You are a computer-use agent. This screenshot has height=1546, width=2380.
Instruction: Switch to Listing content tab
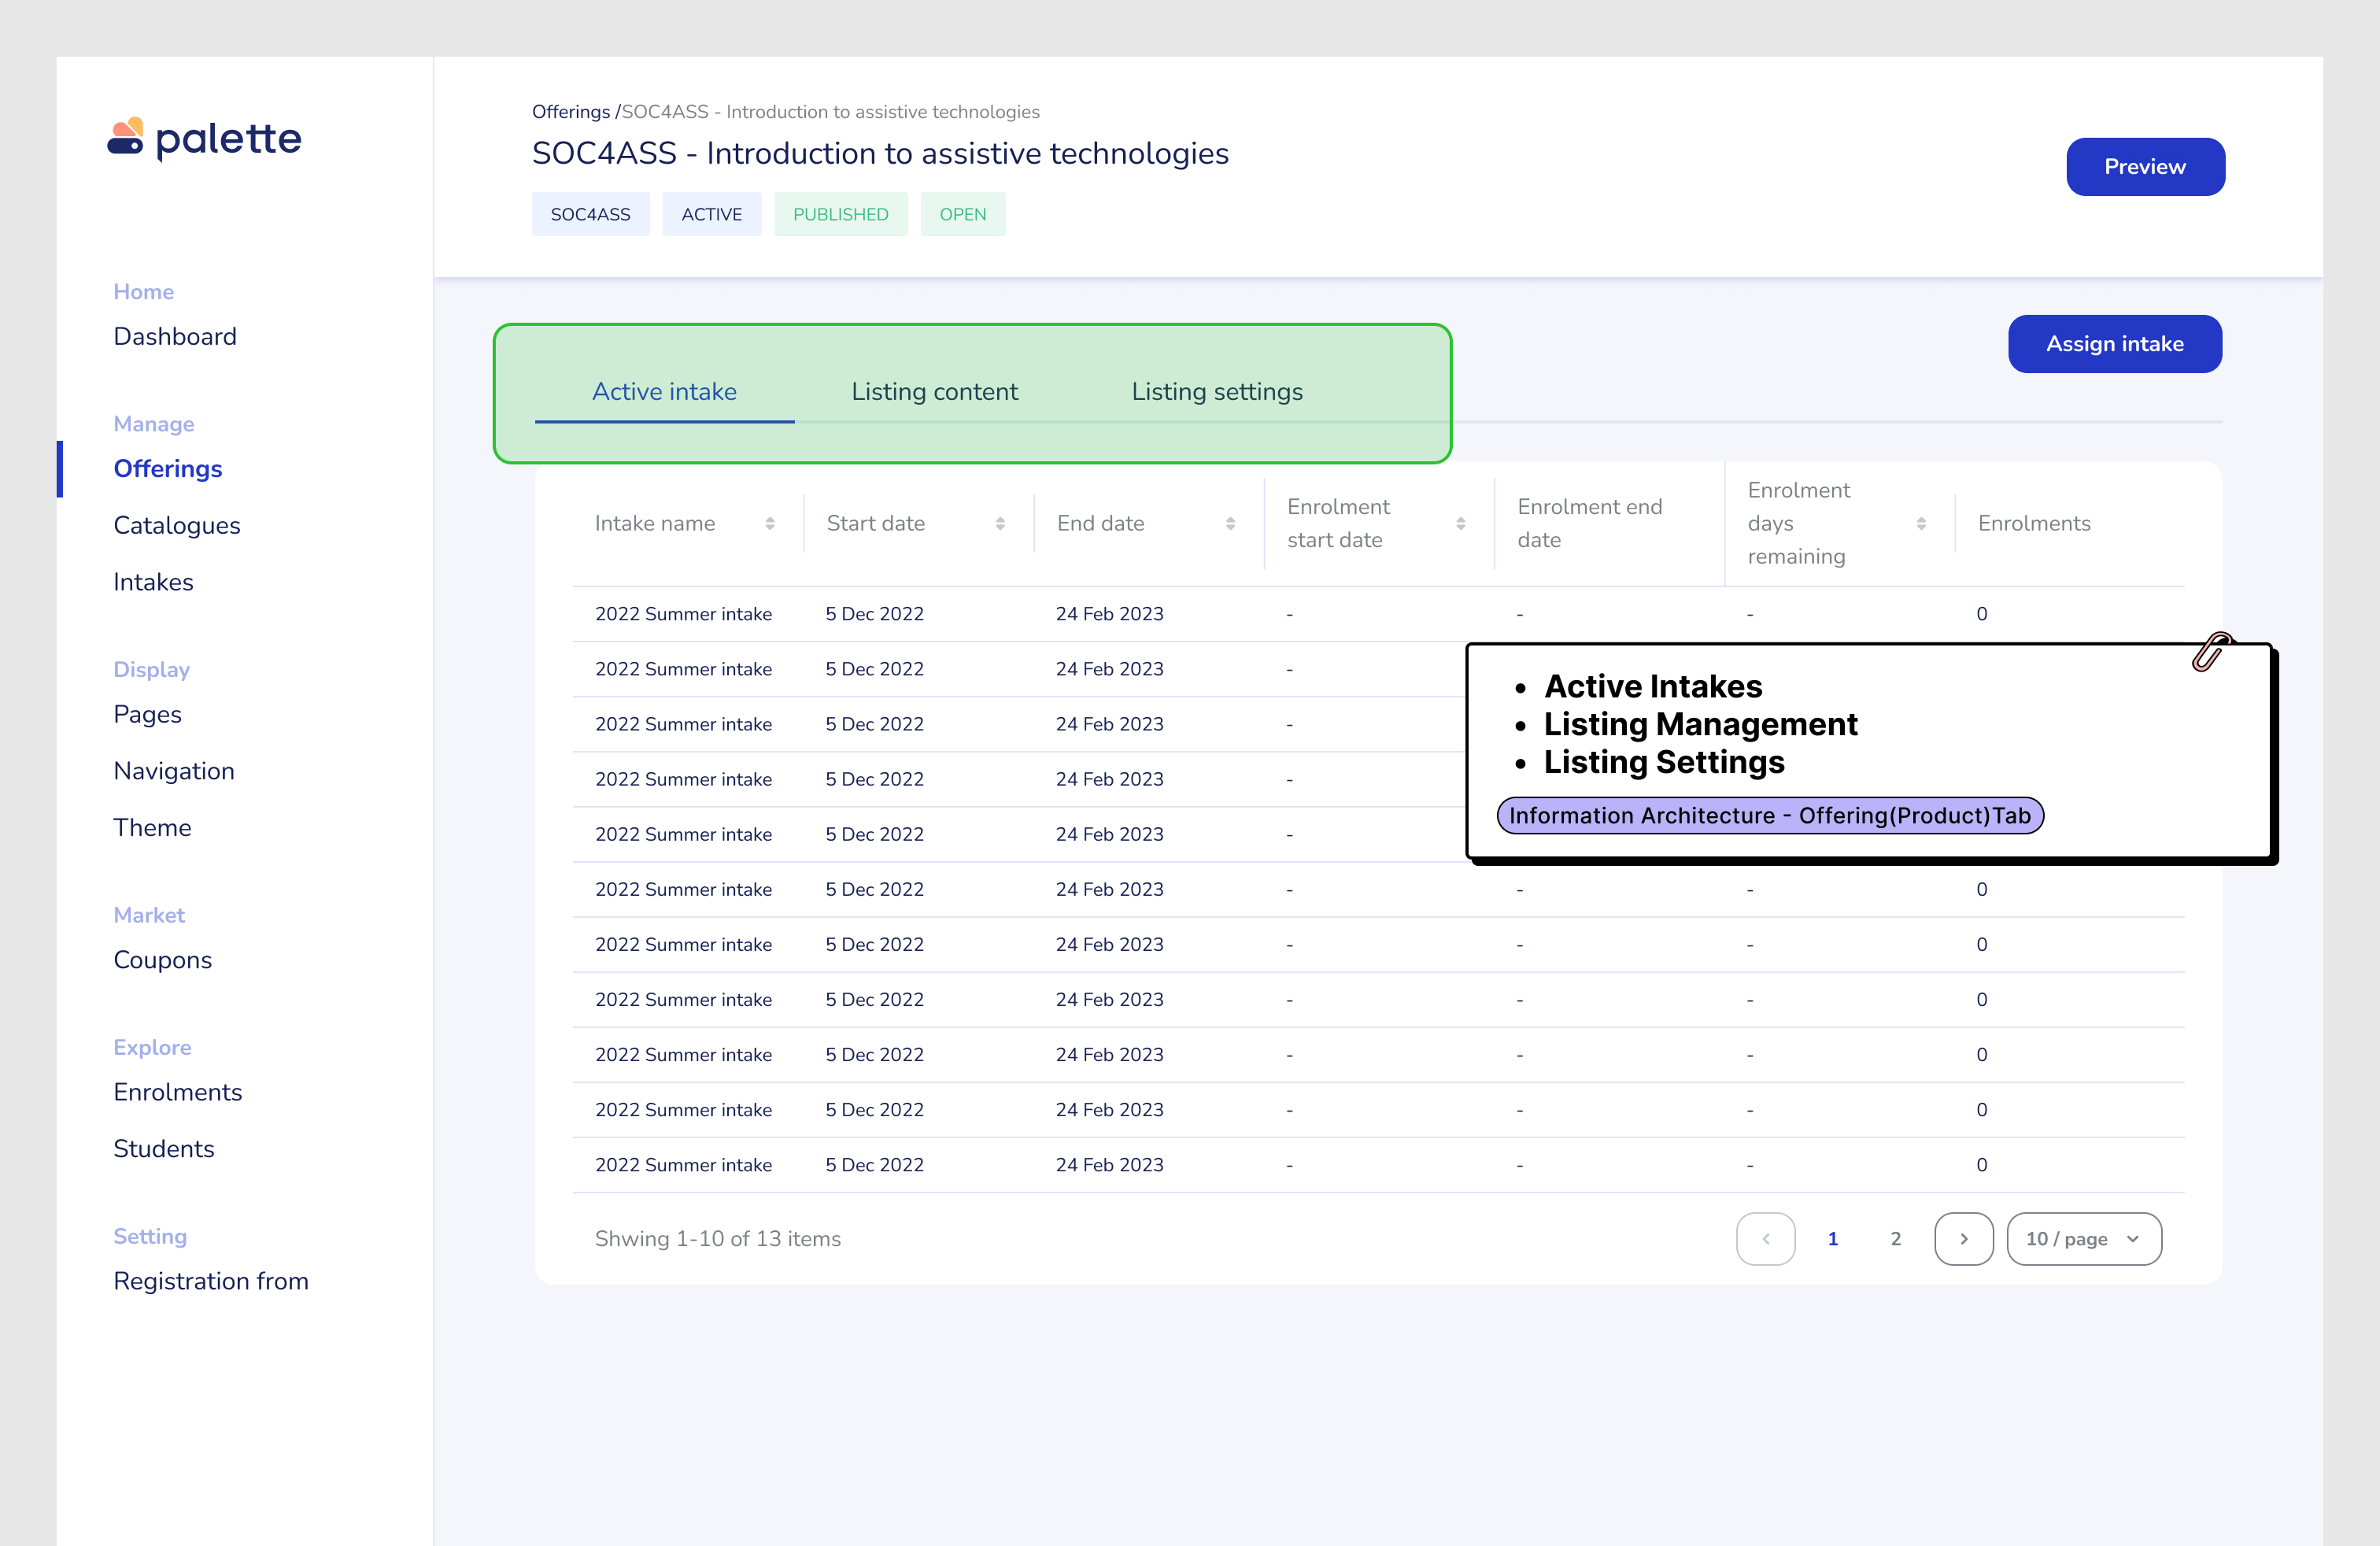[x=934, y=392]
